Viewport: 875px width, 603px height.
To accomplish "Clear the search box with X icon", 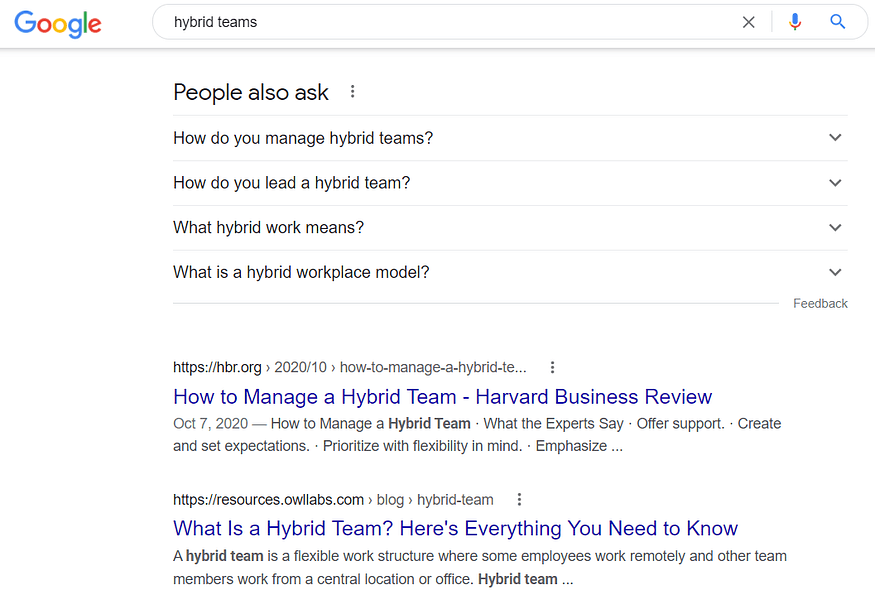I will (748, 22).
